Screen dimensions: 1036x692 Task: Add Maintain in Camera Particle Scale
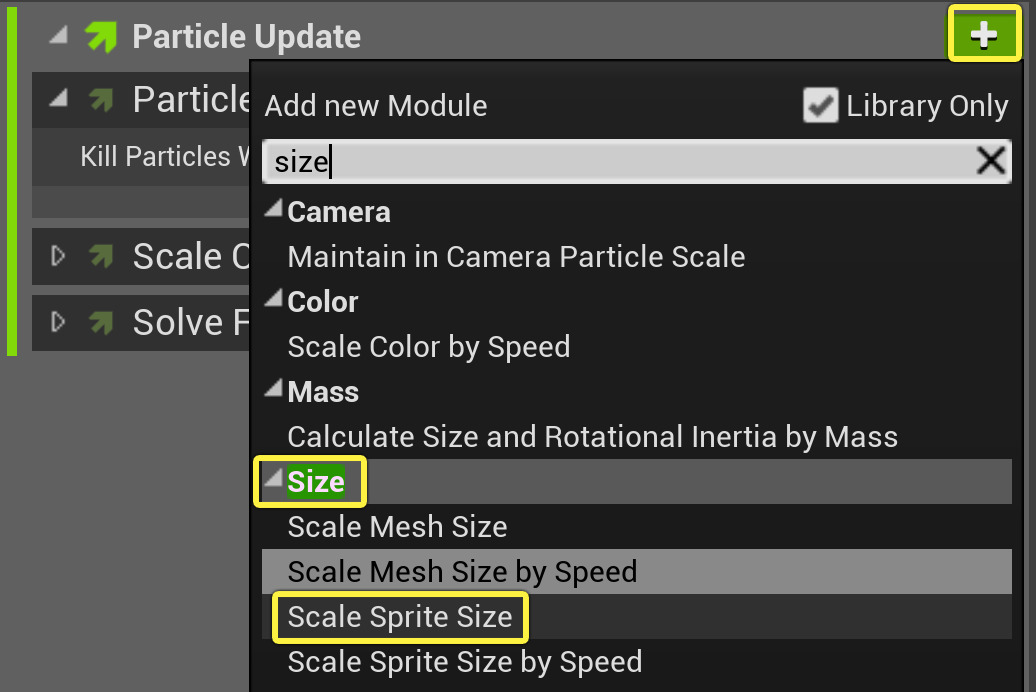click(x=516, y=257)
